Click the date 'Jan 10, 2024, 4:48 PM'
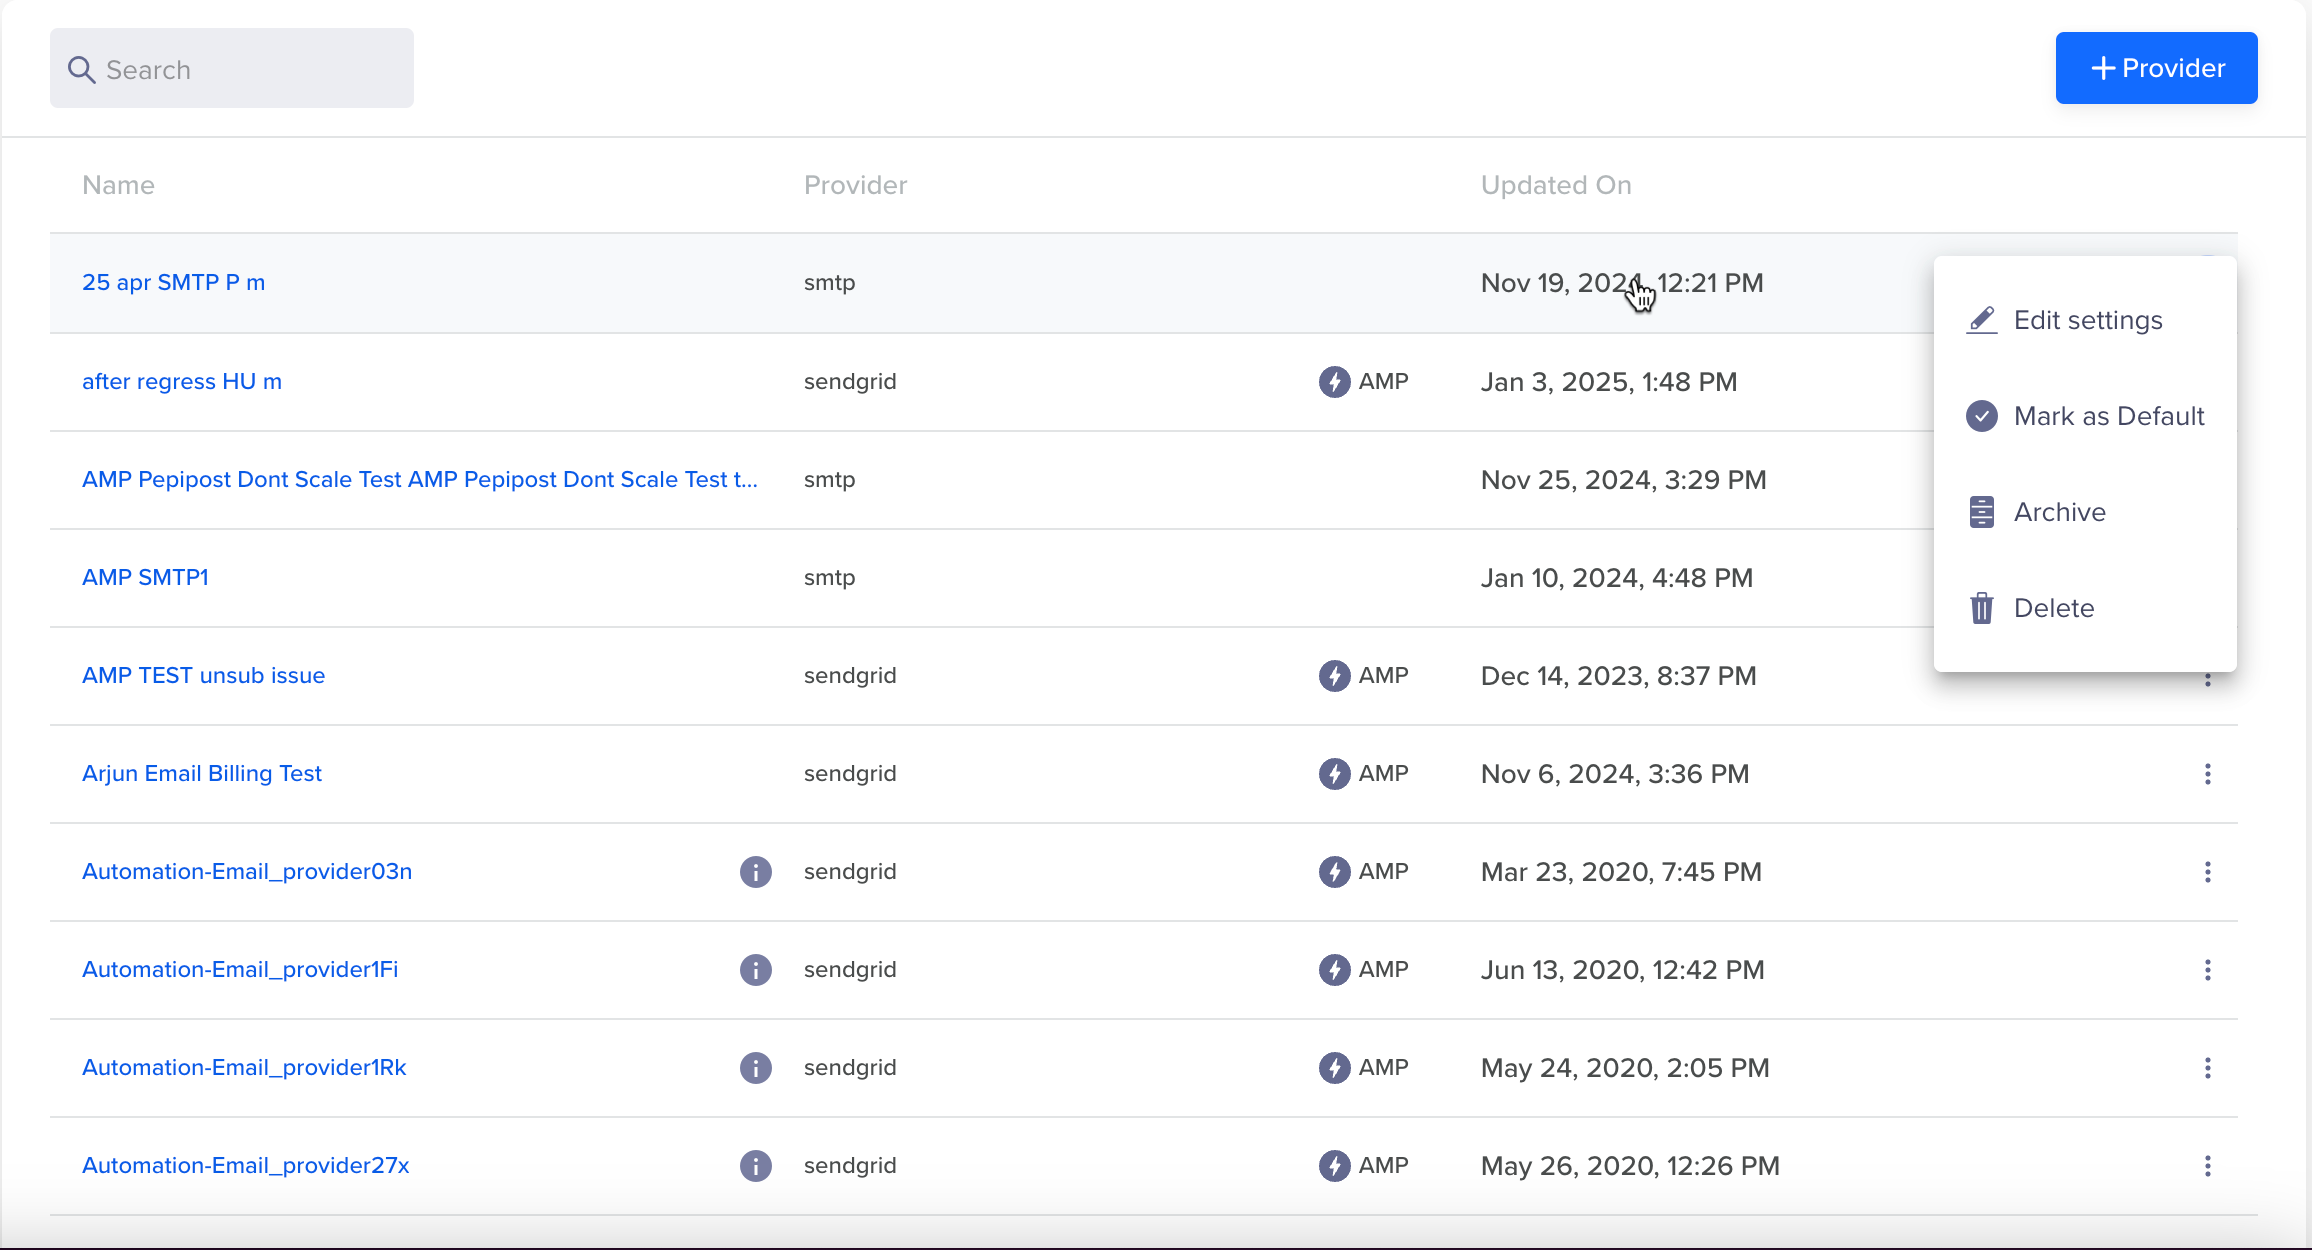Image resolution: width=2312 pixels, height=1252 pixels. point(1617,578)
